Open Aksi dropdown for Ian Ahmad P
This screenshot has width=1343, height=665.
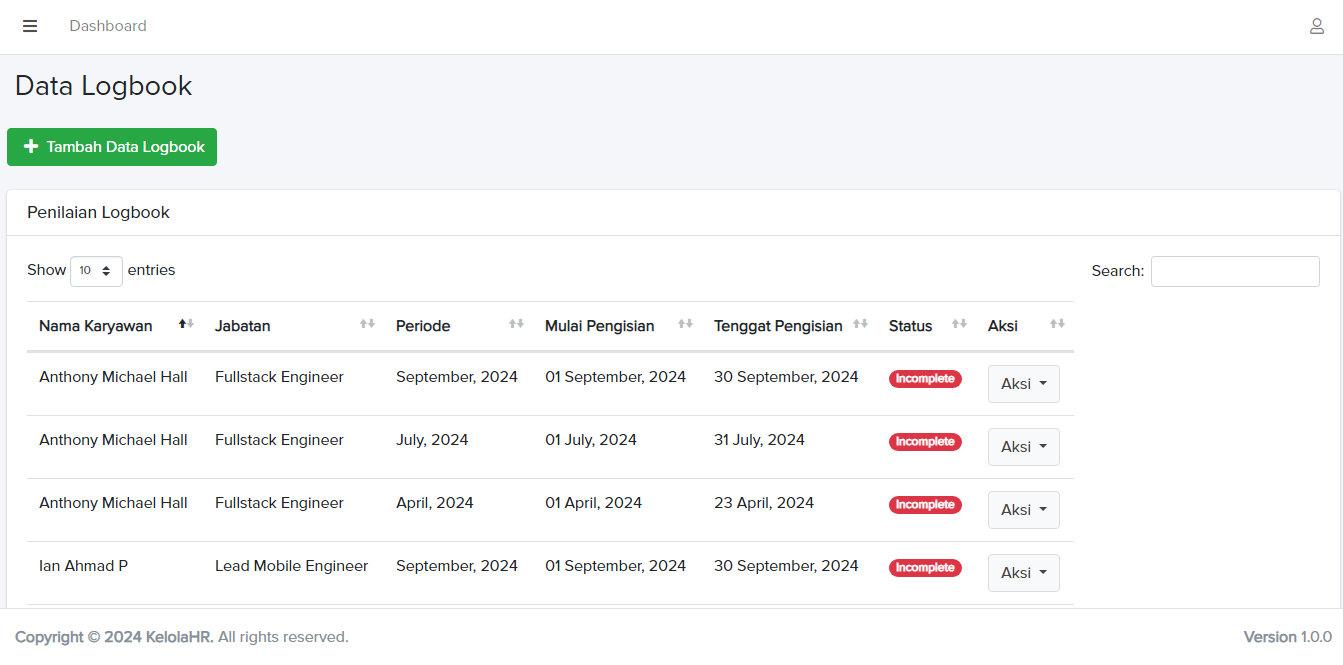pyautogui.click(x=1023, y=573)
